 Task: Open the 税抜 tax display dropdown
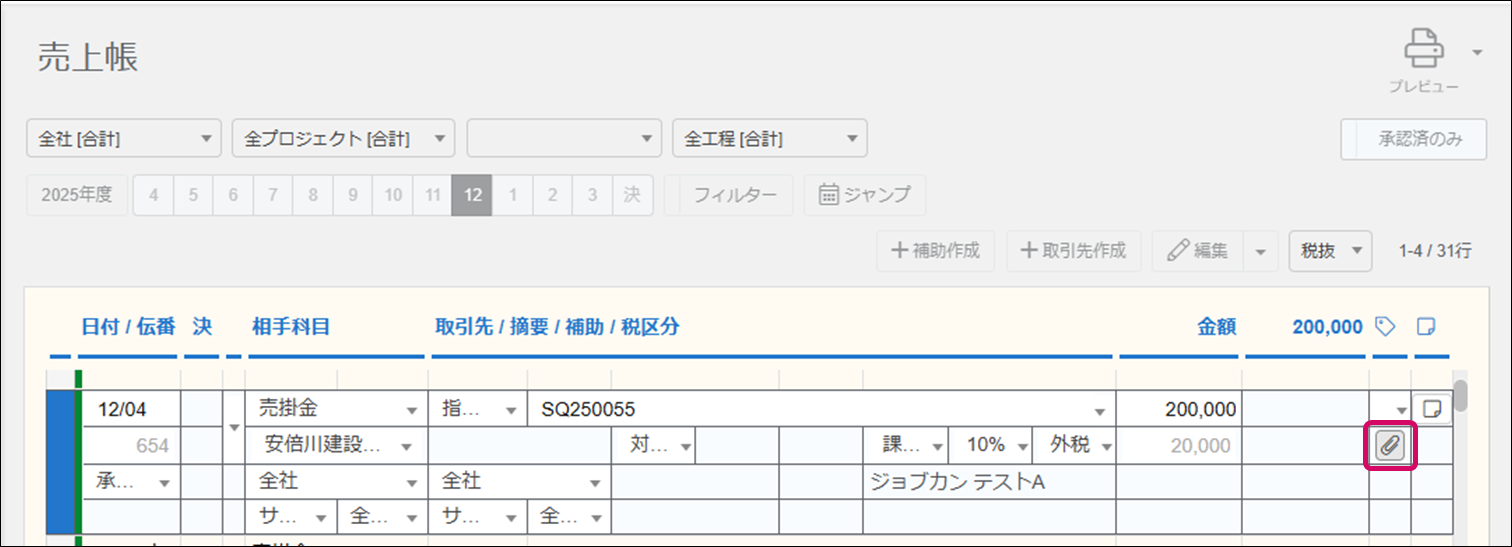(x=1330, y=251)
